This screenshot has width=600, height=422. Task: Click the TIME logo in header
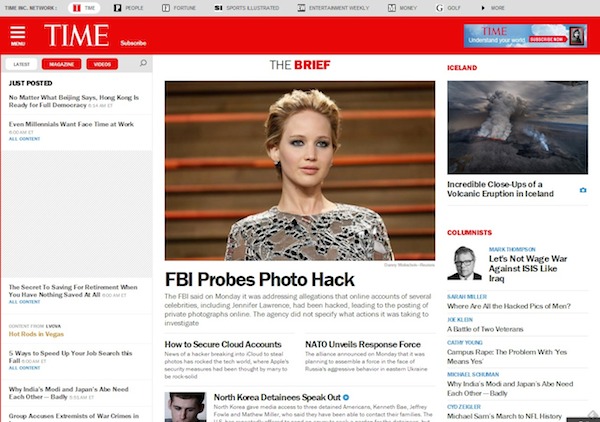(77, 36)
